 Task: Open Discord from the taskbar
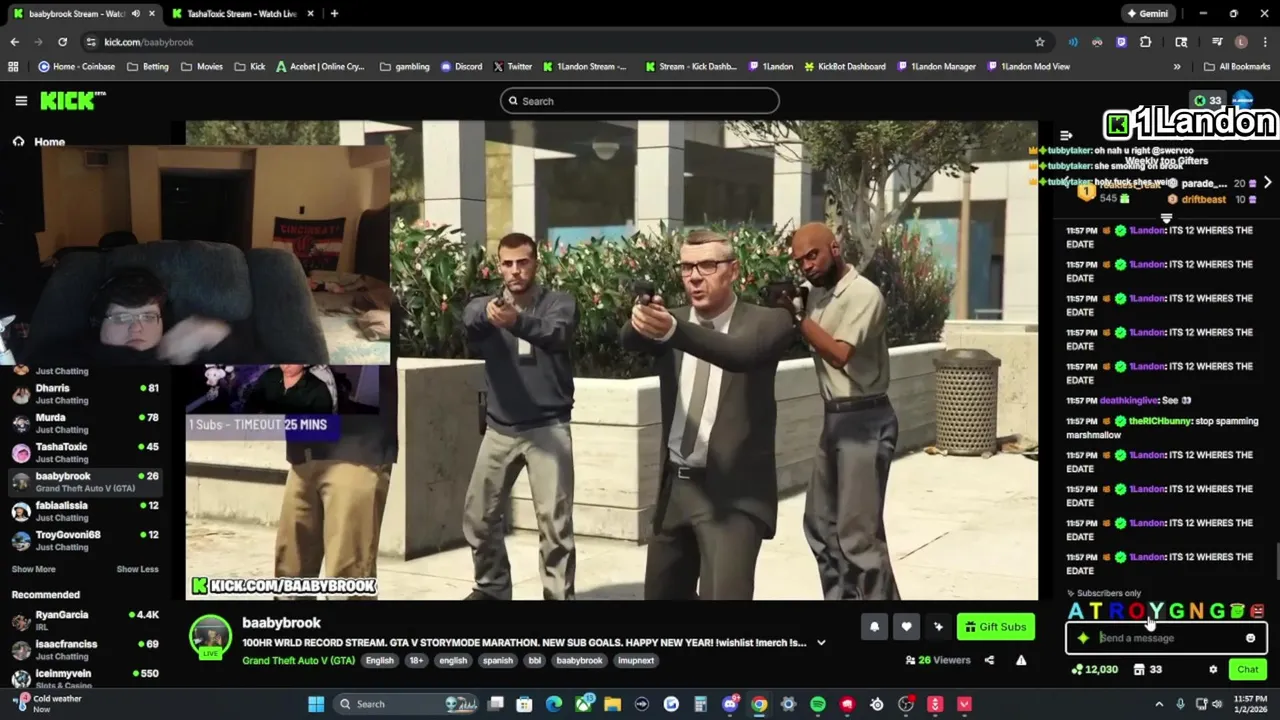tap(730, 704)
